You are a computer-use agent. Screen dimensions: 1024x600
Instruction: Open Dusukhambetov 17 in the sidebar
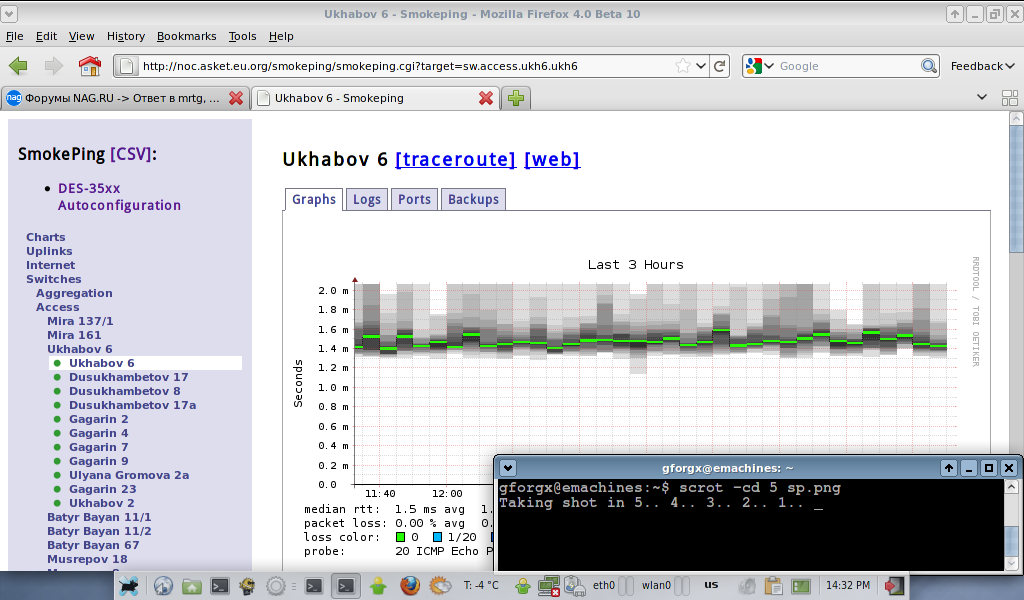point(128,377)
